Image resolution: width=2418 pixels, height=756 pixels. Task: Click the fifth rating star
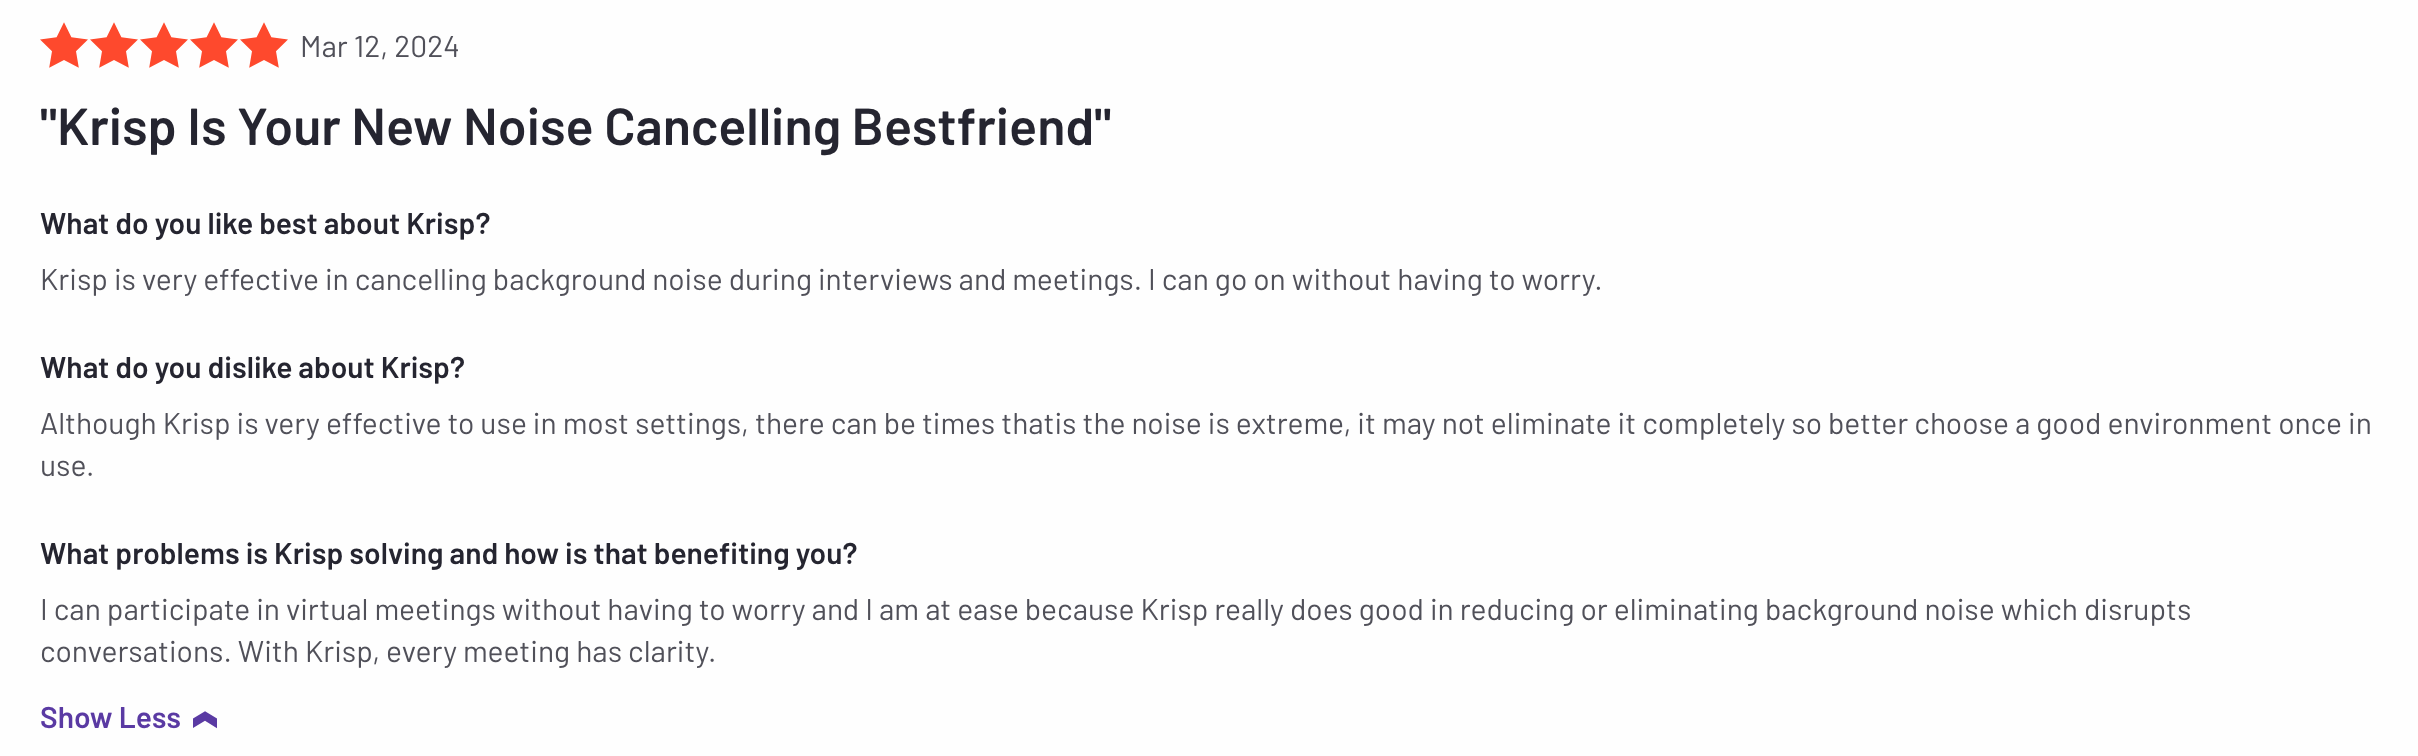tap(264, 47)
